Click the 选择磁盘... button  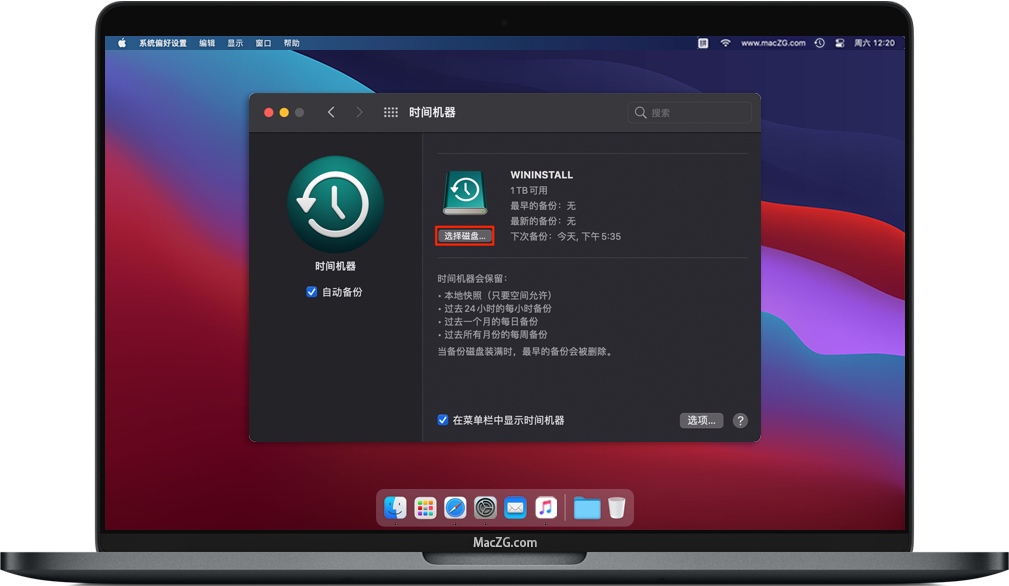[x=465, y=236]
